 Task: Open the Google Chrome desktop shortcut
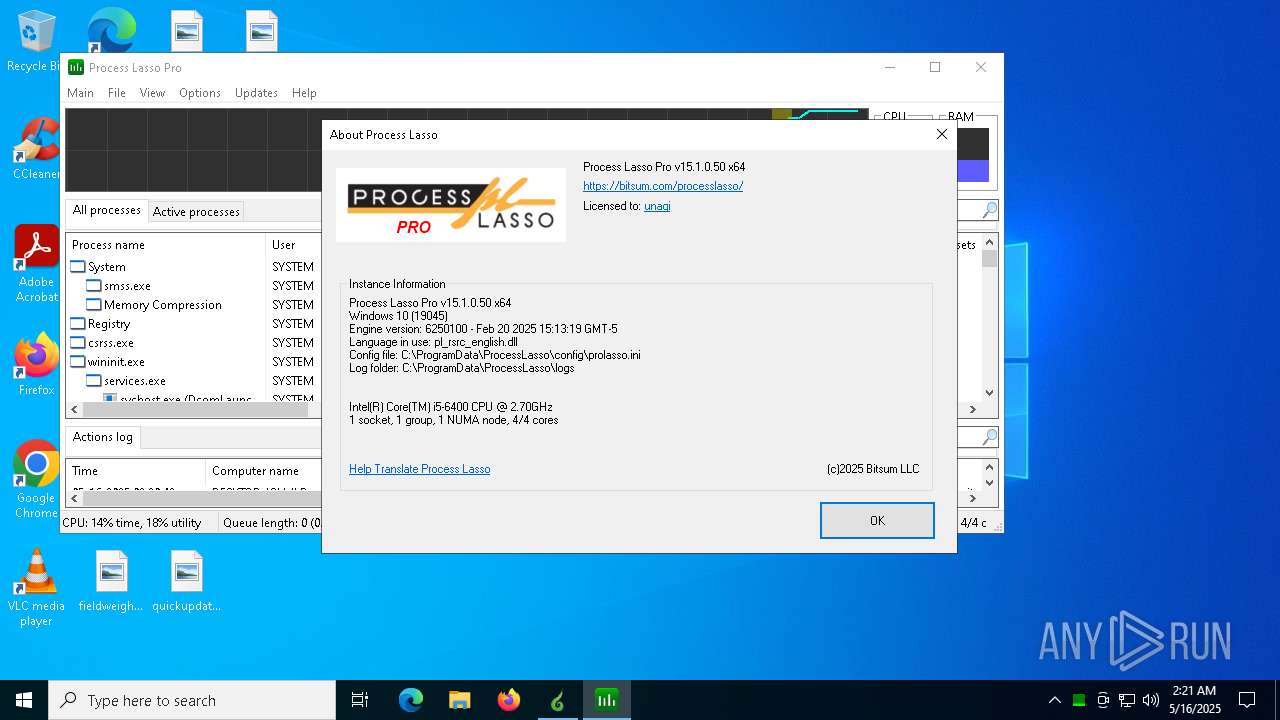(36, 480)
